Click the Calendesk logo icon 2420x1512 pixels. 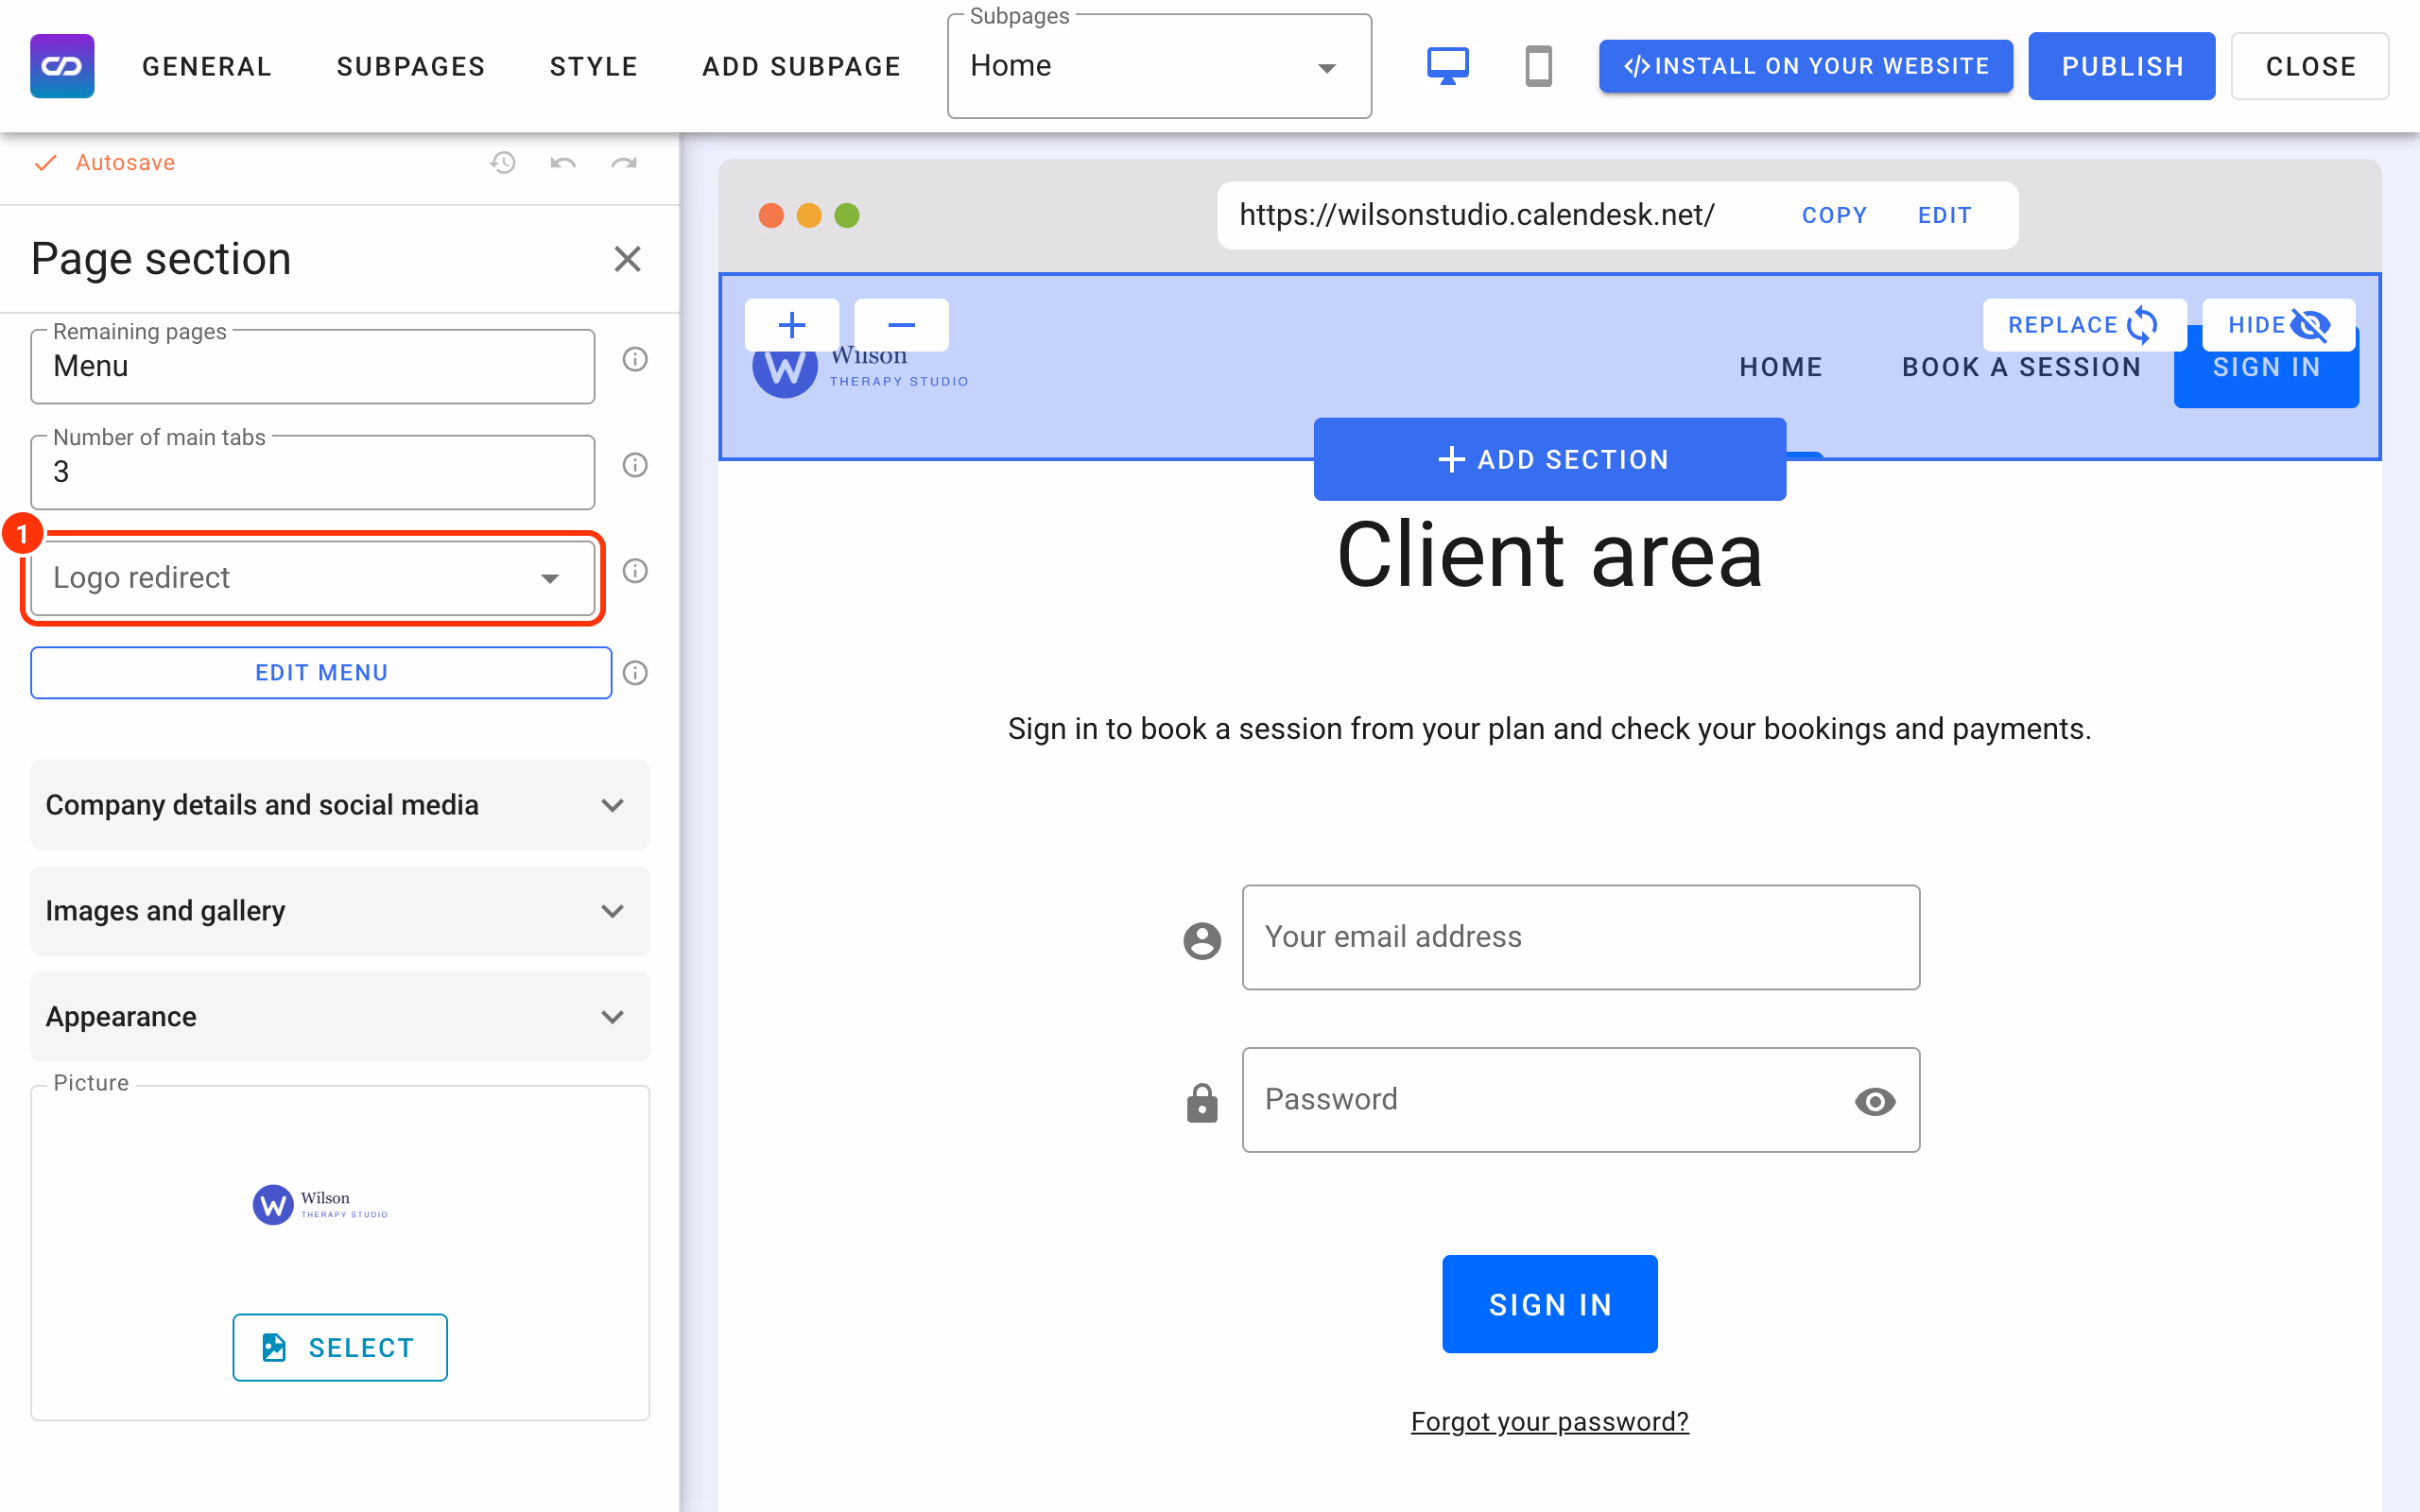(x=62, y=66)
